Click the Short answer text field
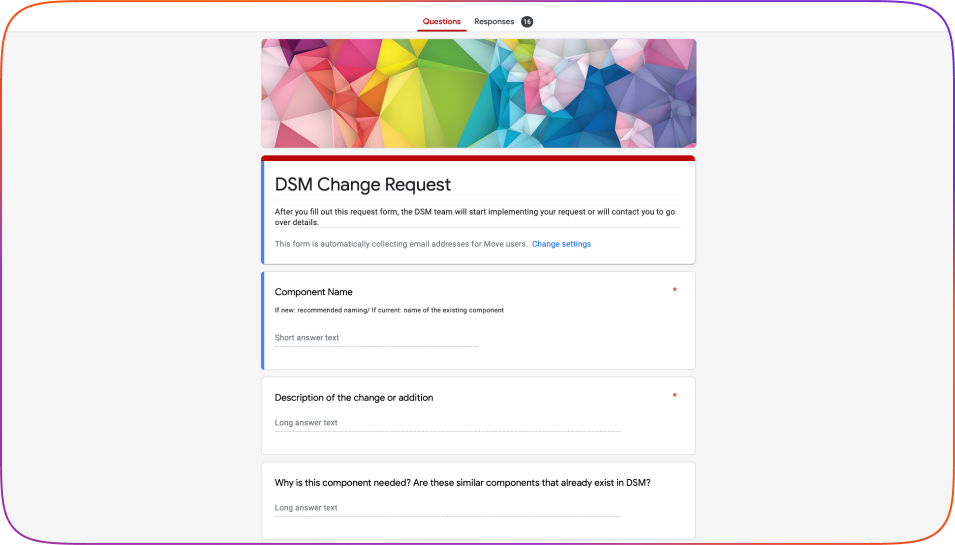Viewport: 955px width, 545px height. click(376, 338)
